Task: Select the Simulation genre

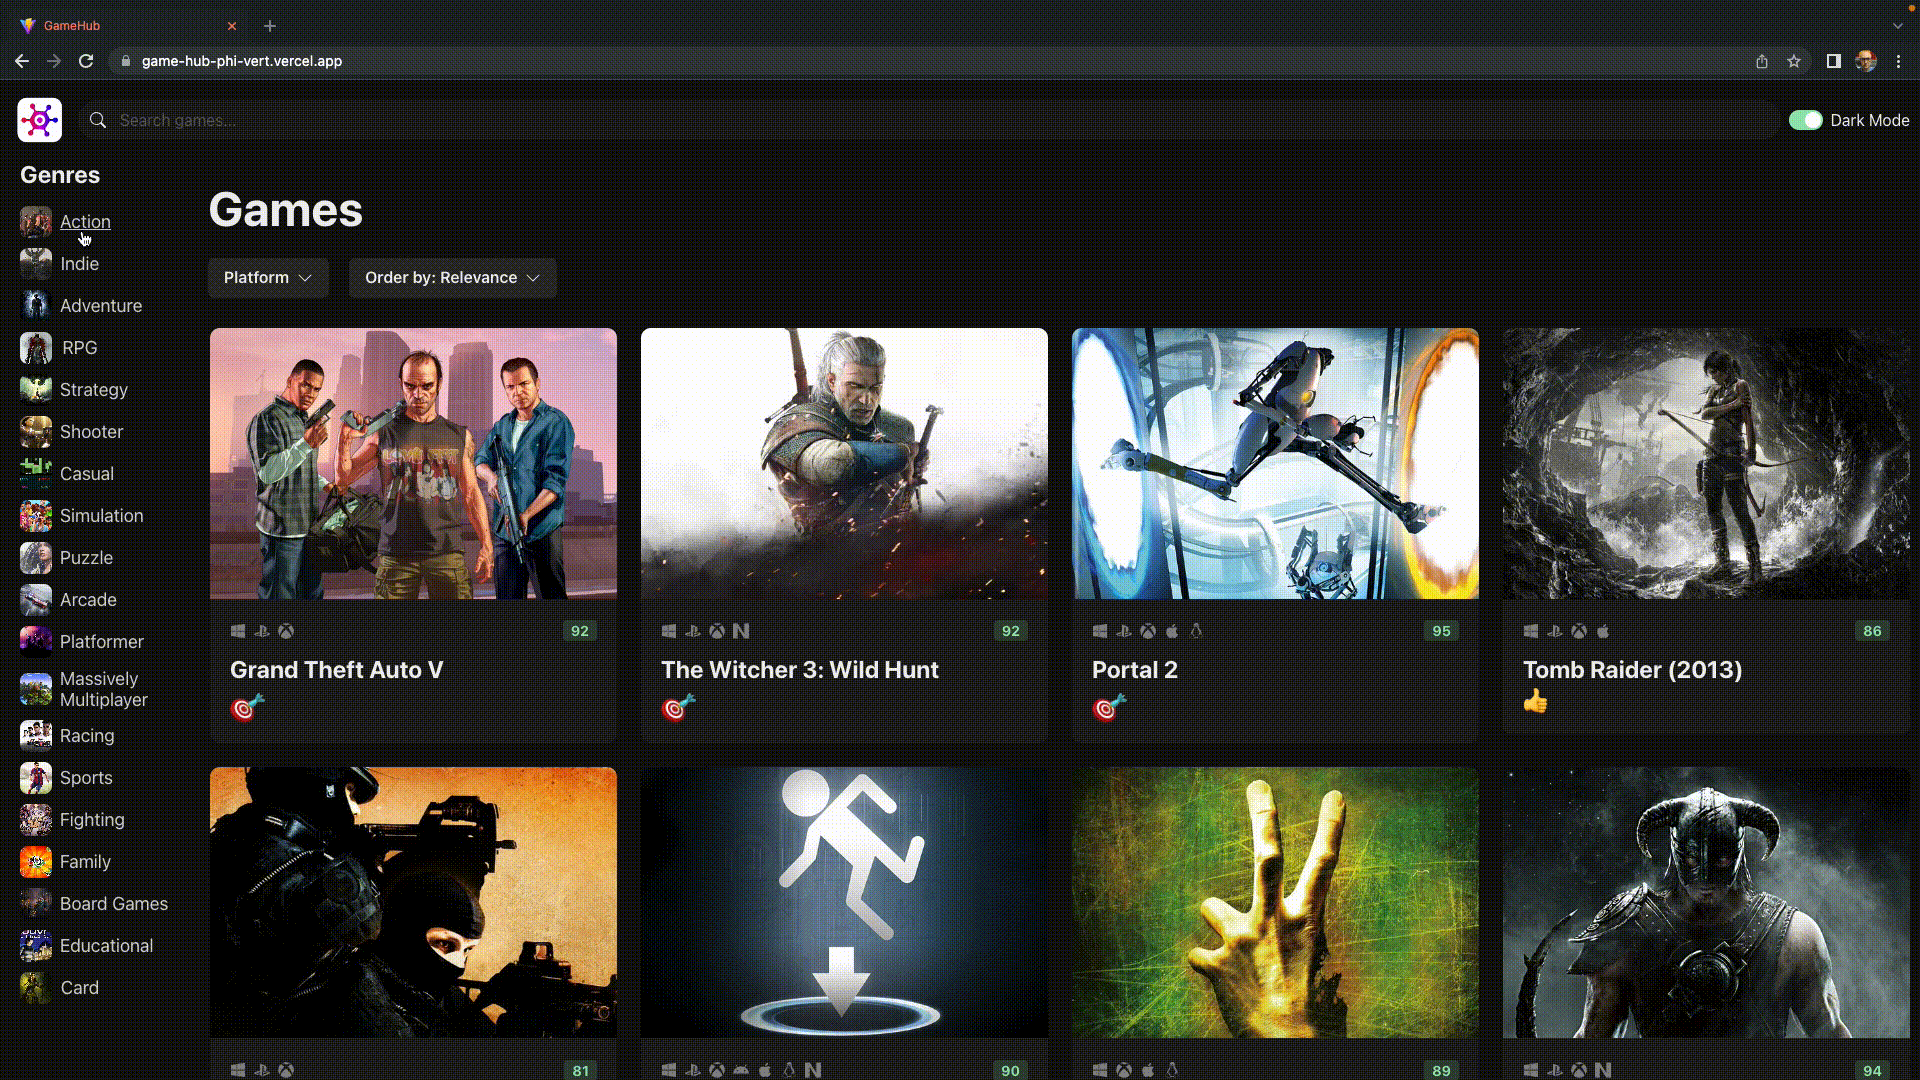Action: 102,516
